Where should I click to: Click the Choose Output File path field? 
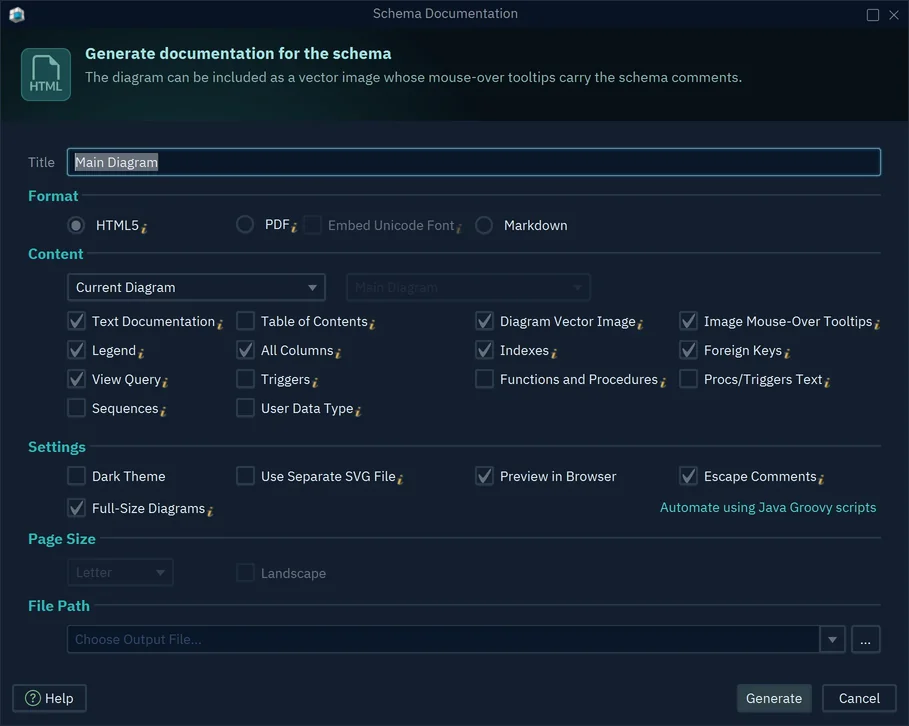pyautogui.click(x=443, y=640)
